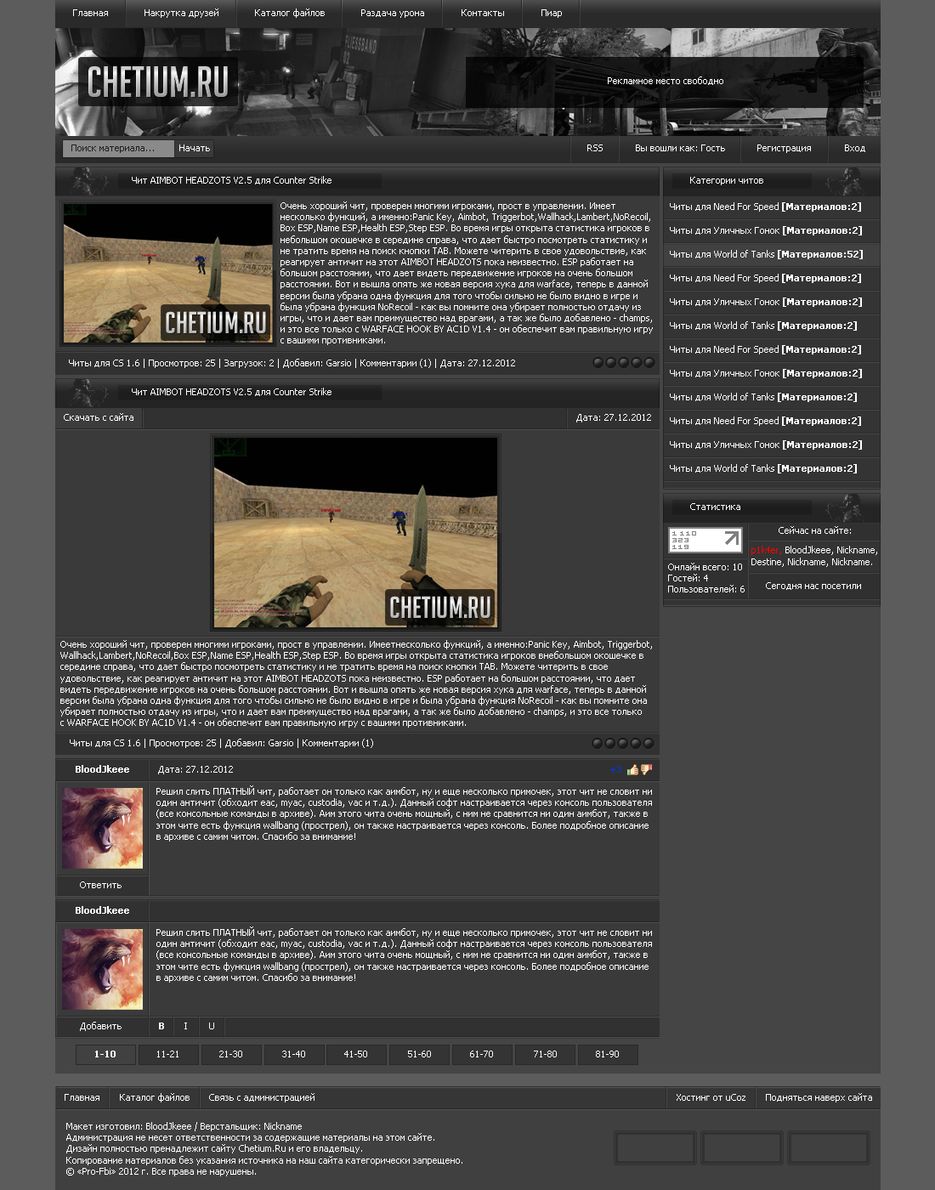Open the RSS feed link
Image resolution: width=935 pixels, height=1190 pixels.
(595, 148)
